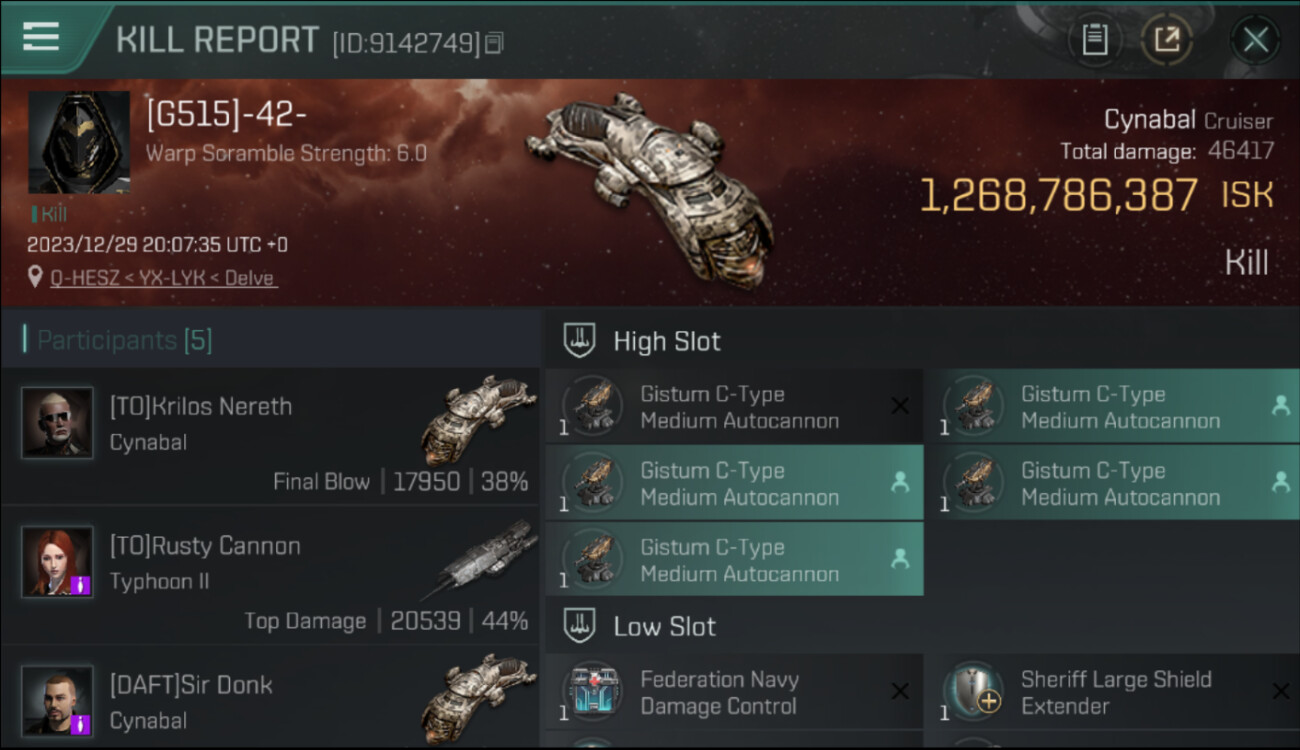Tap Sir Donk's pilot portrait

point(57,700)
